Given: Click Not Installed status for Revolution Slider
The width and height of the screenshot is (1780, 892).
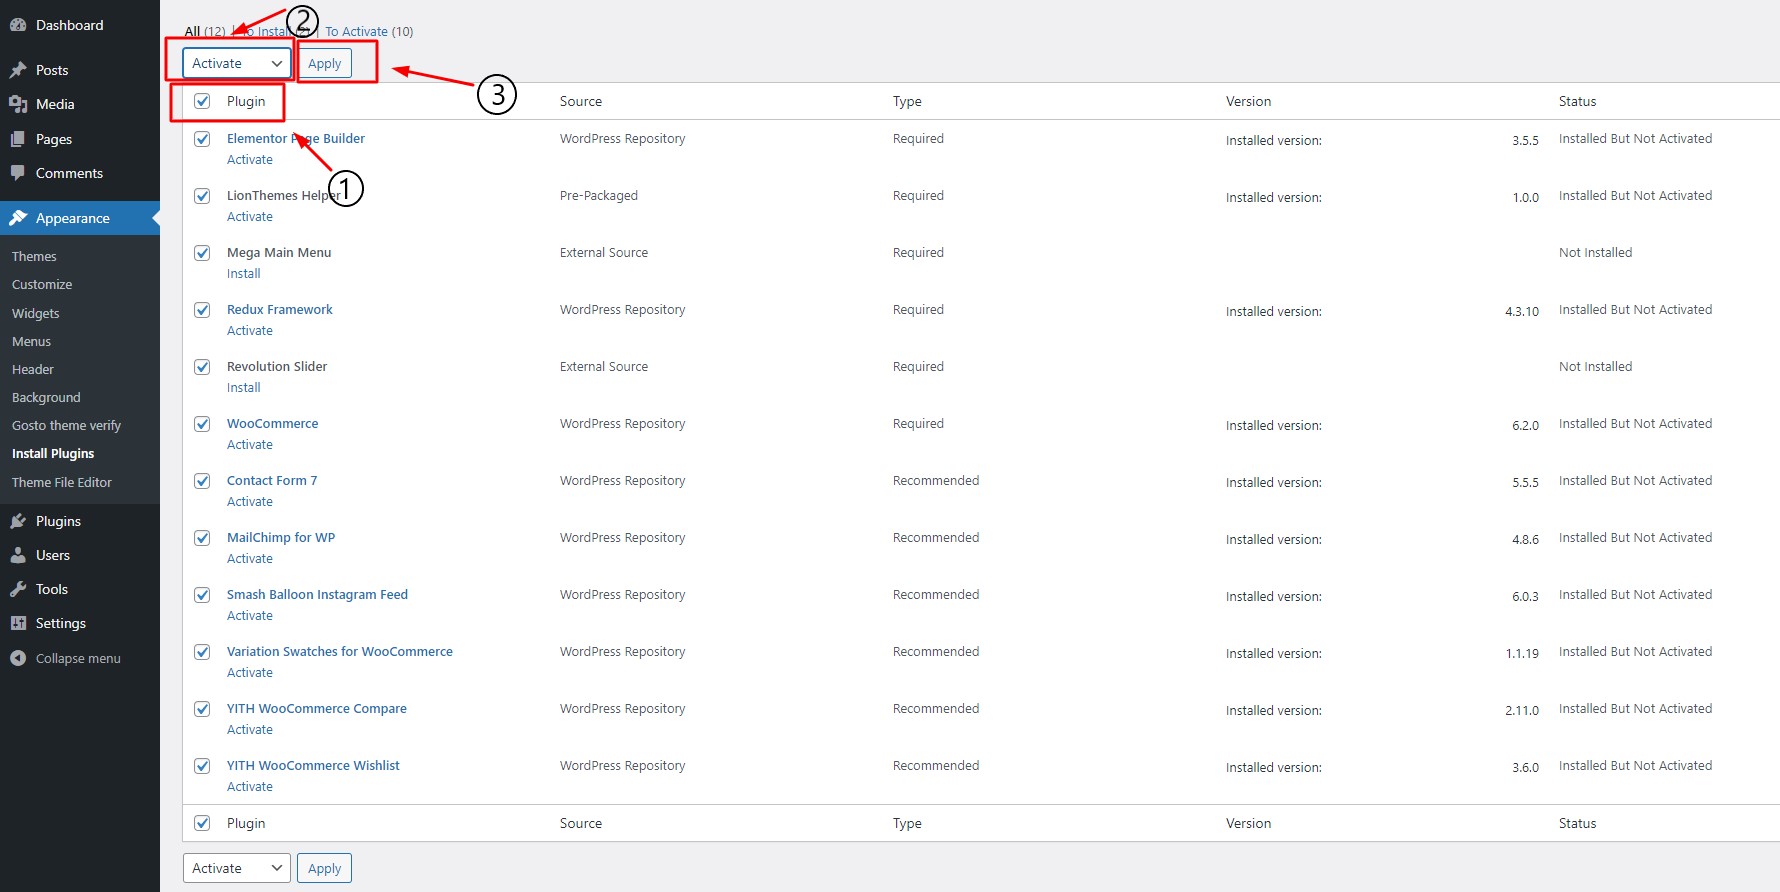Looking at the screenshot, I should coord(1595,366).
